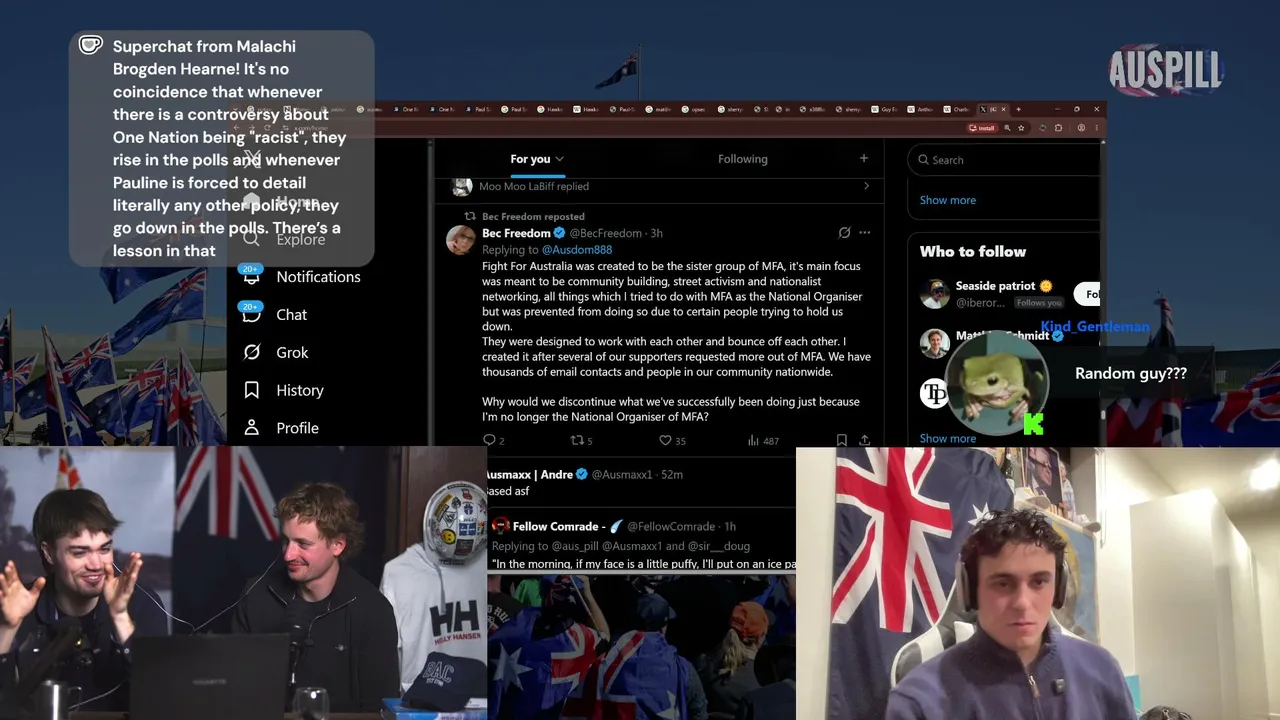Click the X Search input field
This screenshot has width=1280, height=720.
[1005, 160]
